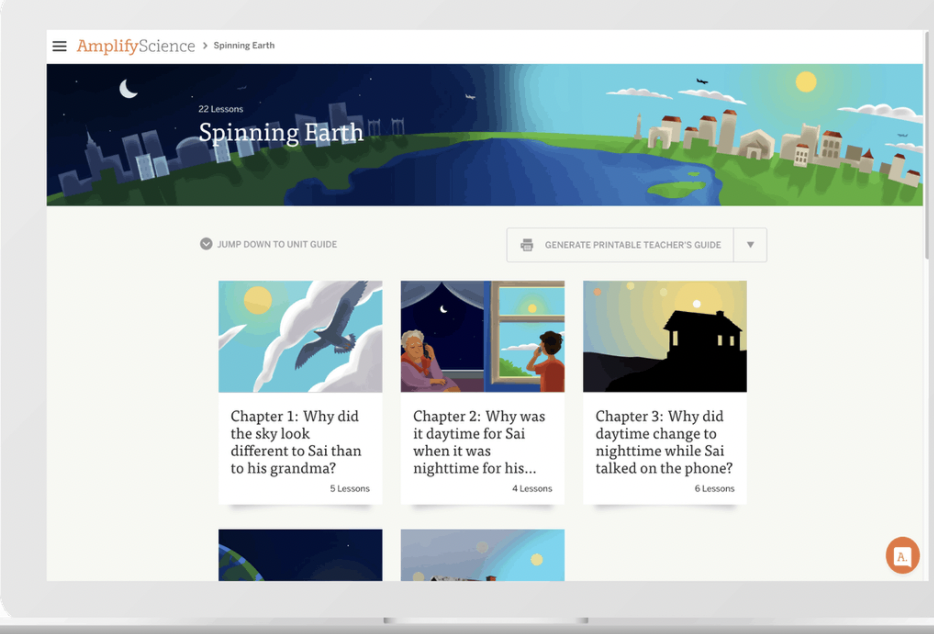Open Chapter 1 eagle-in-clouds thumbnail
The image size is (934, 634).
tap(300, 336)
